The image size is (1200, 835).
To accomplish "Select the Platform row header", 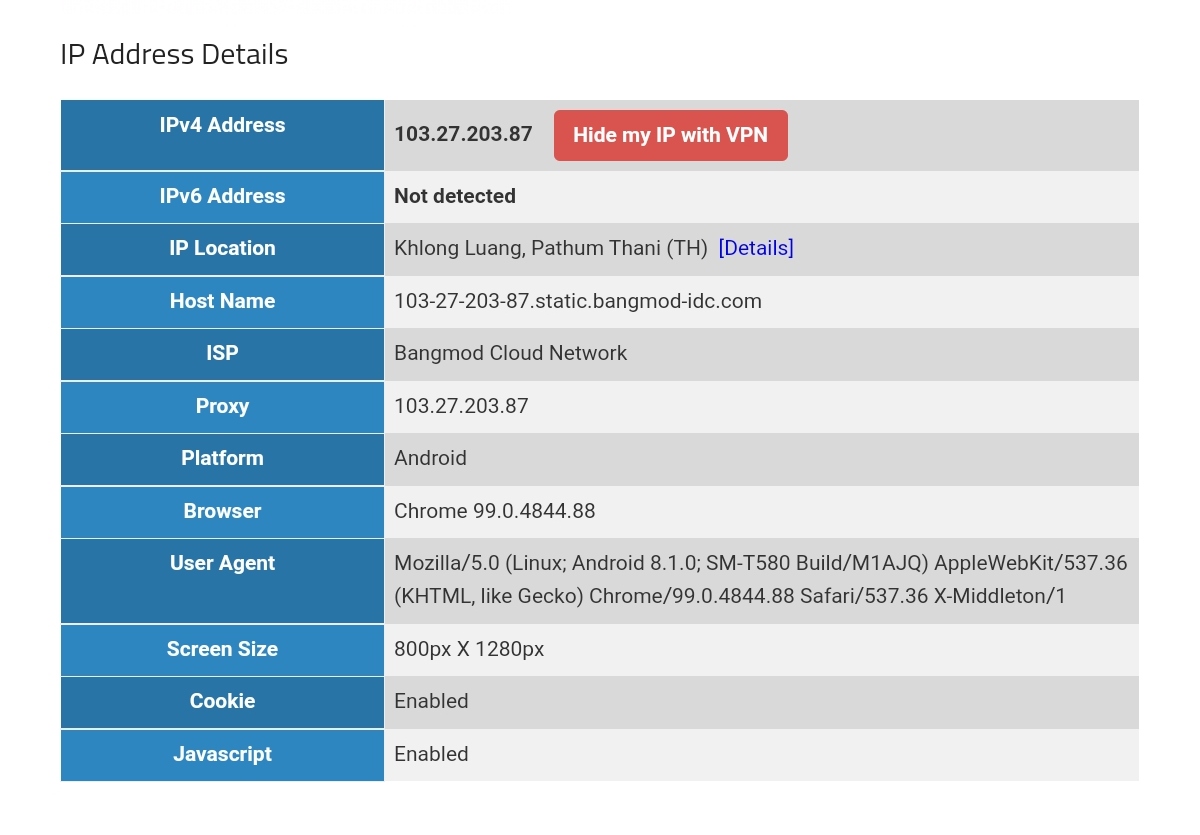I will coord(222,459).
